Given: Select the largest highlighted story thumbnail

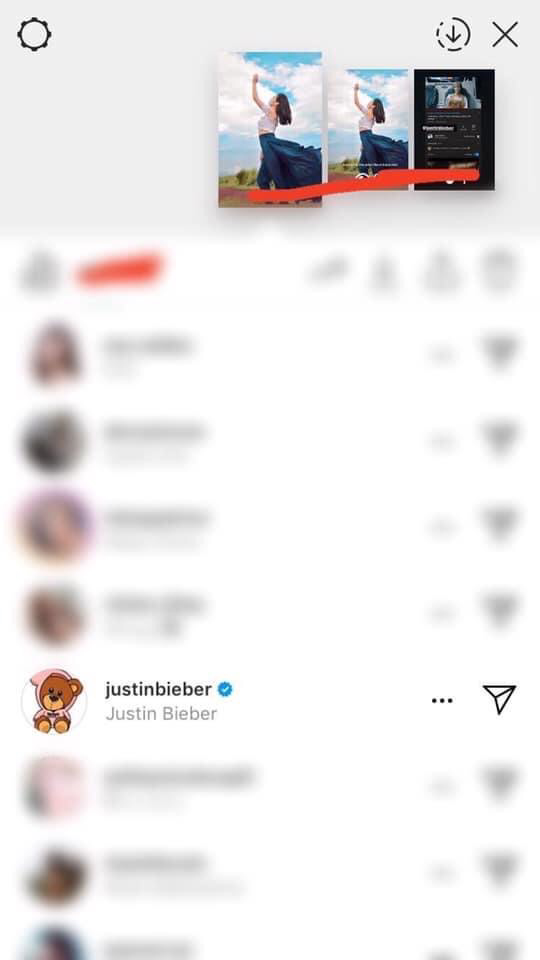Looking at the screenshot, I should click(270, 129).
